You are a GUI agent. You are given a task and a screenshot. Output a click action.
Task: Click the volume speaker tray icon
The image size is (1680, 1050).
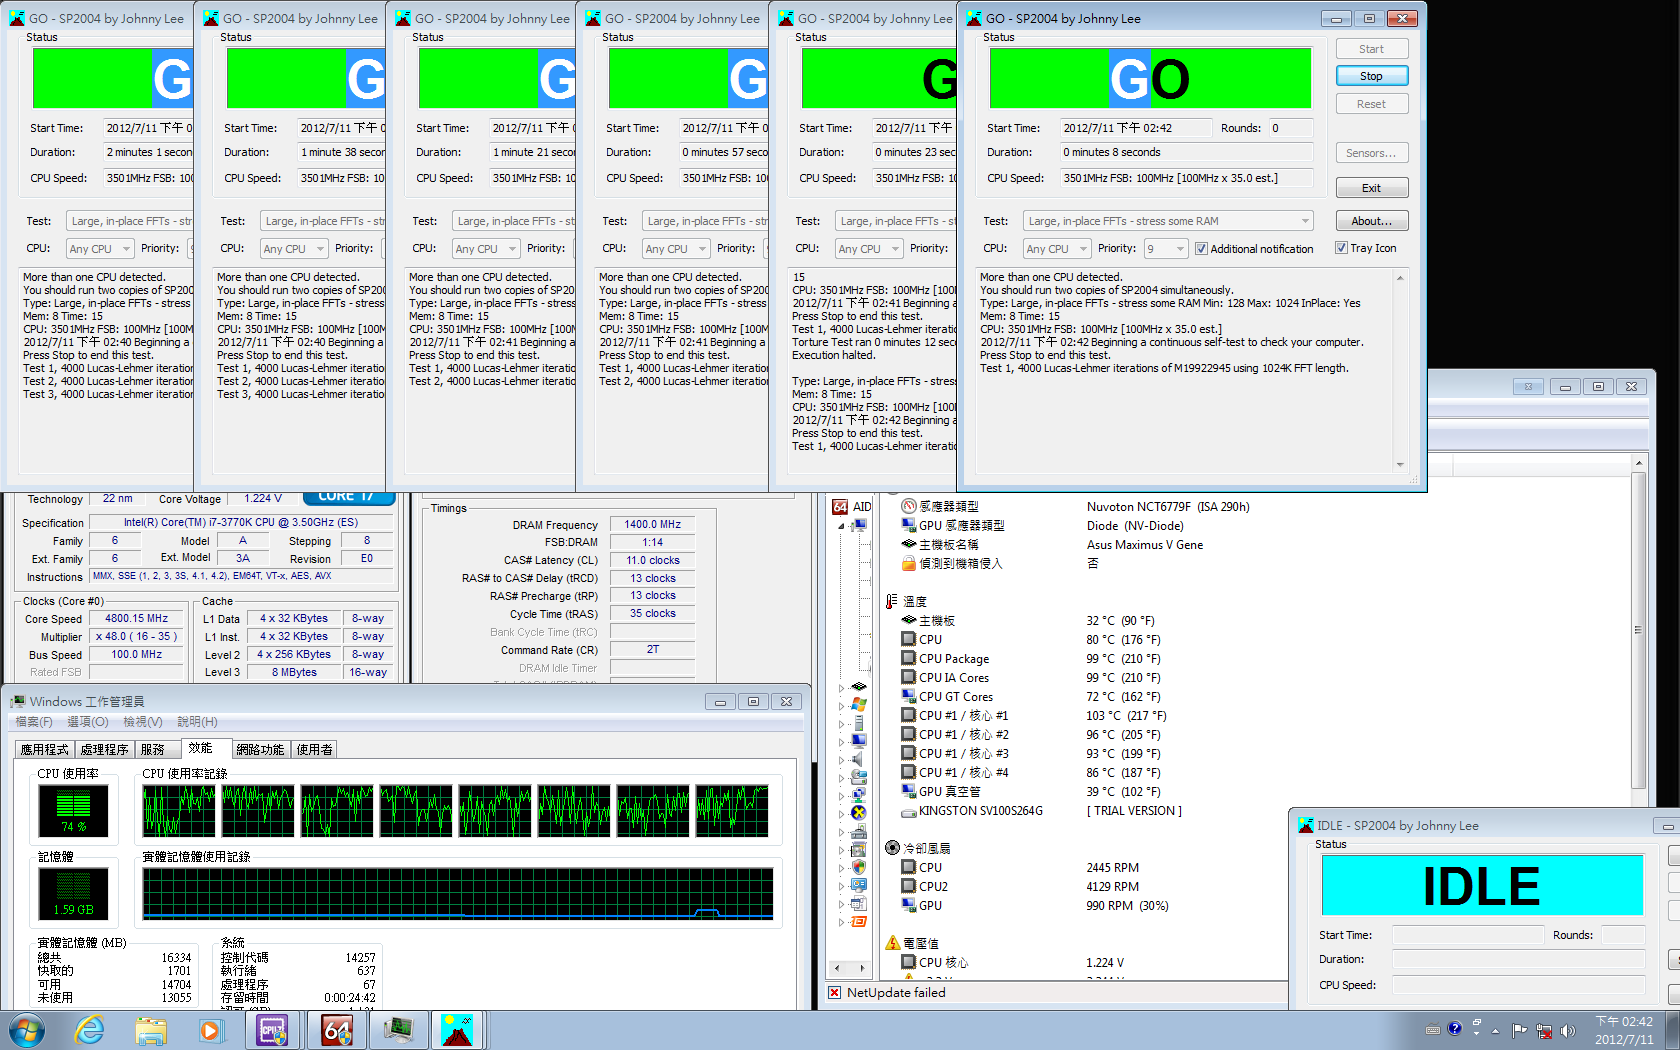pos(1567,1030)
